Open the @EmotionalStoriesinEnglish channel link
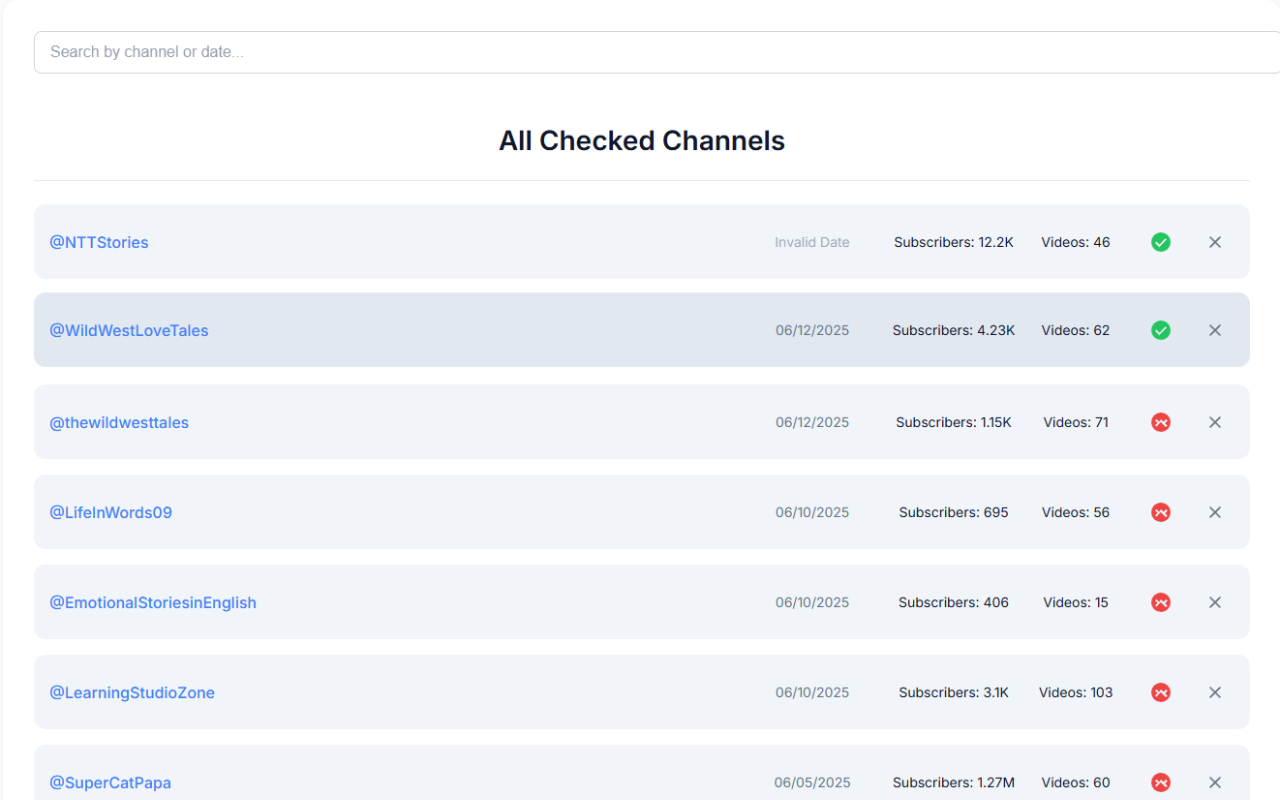The height and width of the screenshot is (800, 1280). pos(153,602)
